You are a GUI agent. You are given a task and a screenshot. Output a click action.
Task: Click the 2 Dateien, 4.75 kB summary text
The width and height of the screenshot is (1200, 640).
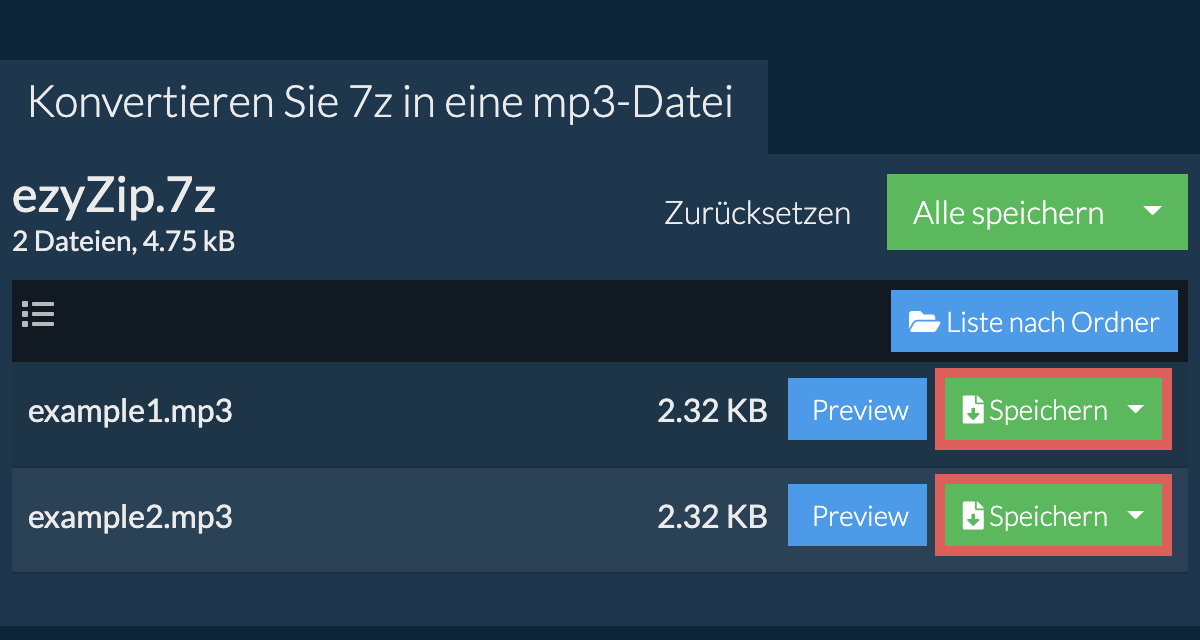(123, 241)
